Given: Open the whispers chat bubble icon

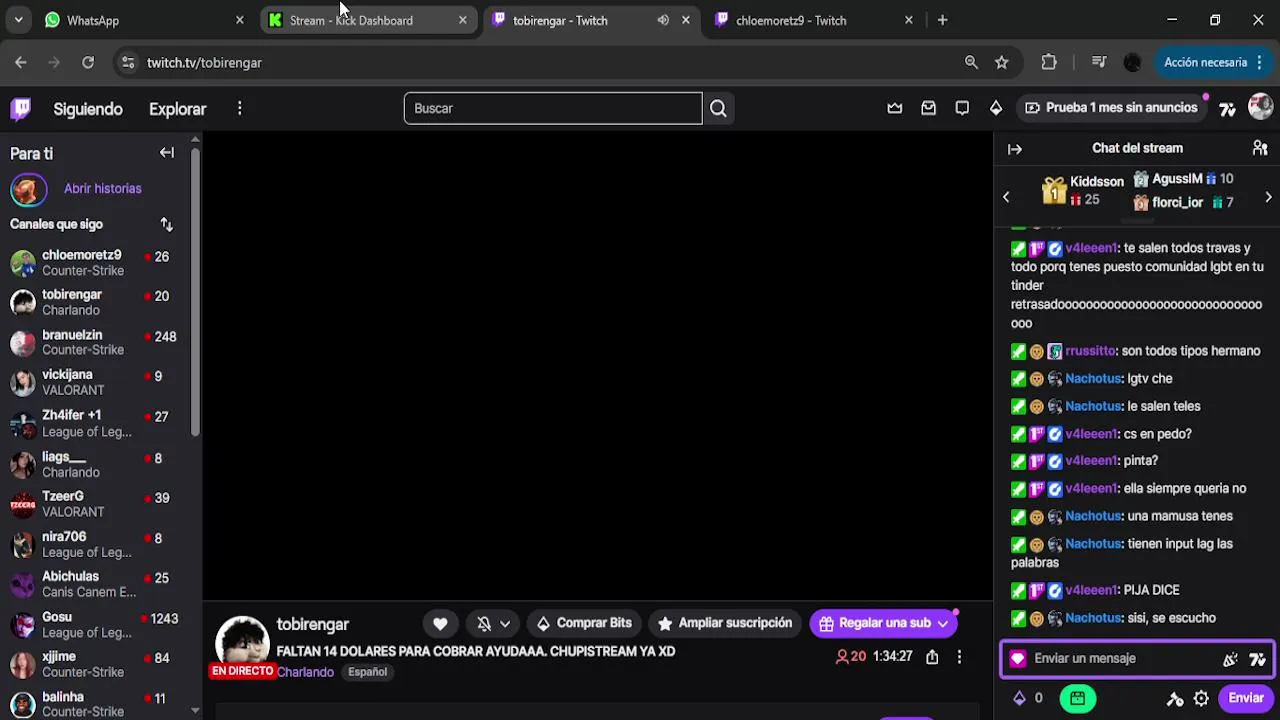Looking at the screenshot, I should 962,108.
